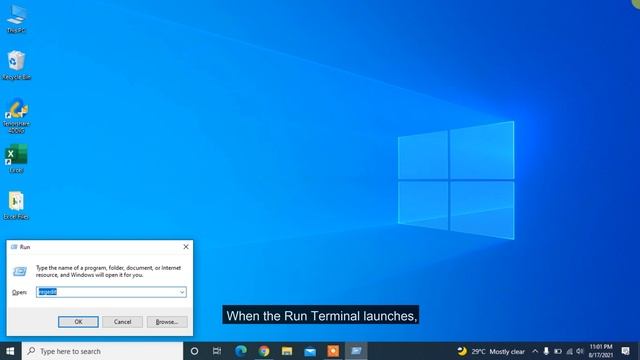
Task: Launch Google Chrome from the taskbar
Action: coord(264,351)
